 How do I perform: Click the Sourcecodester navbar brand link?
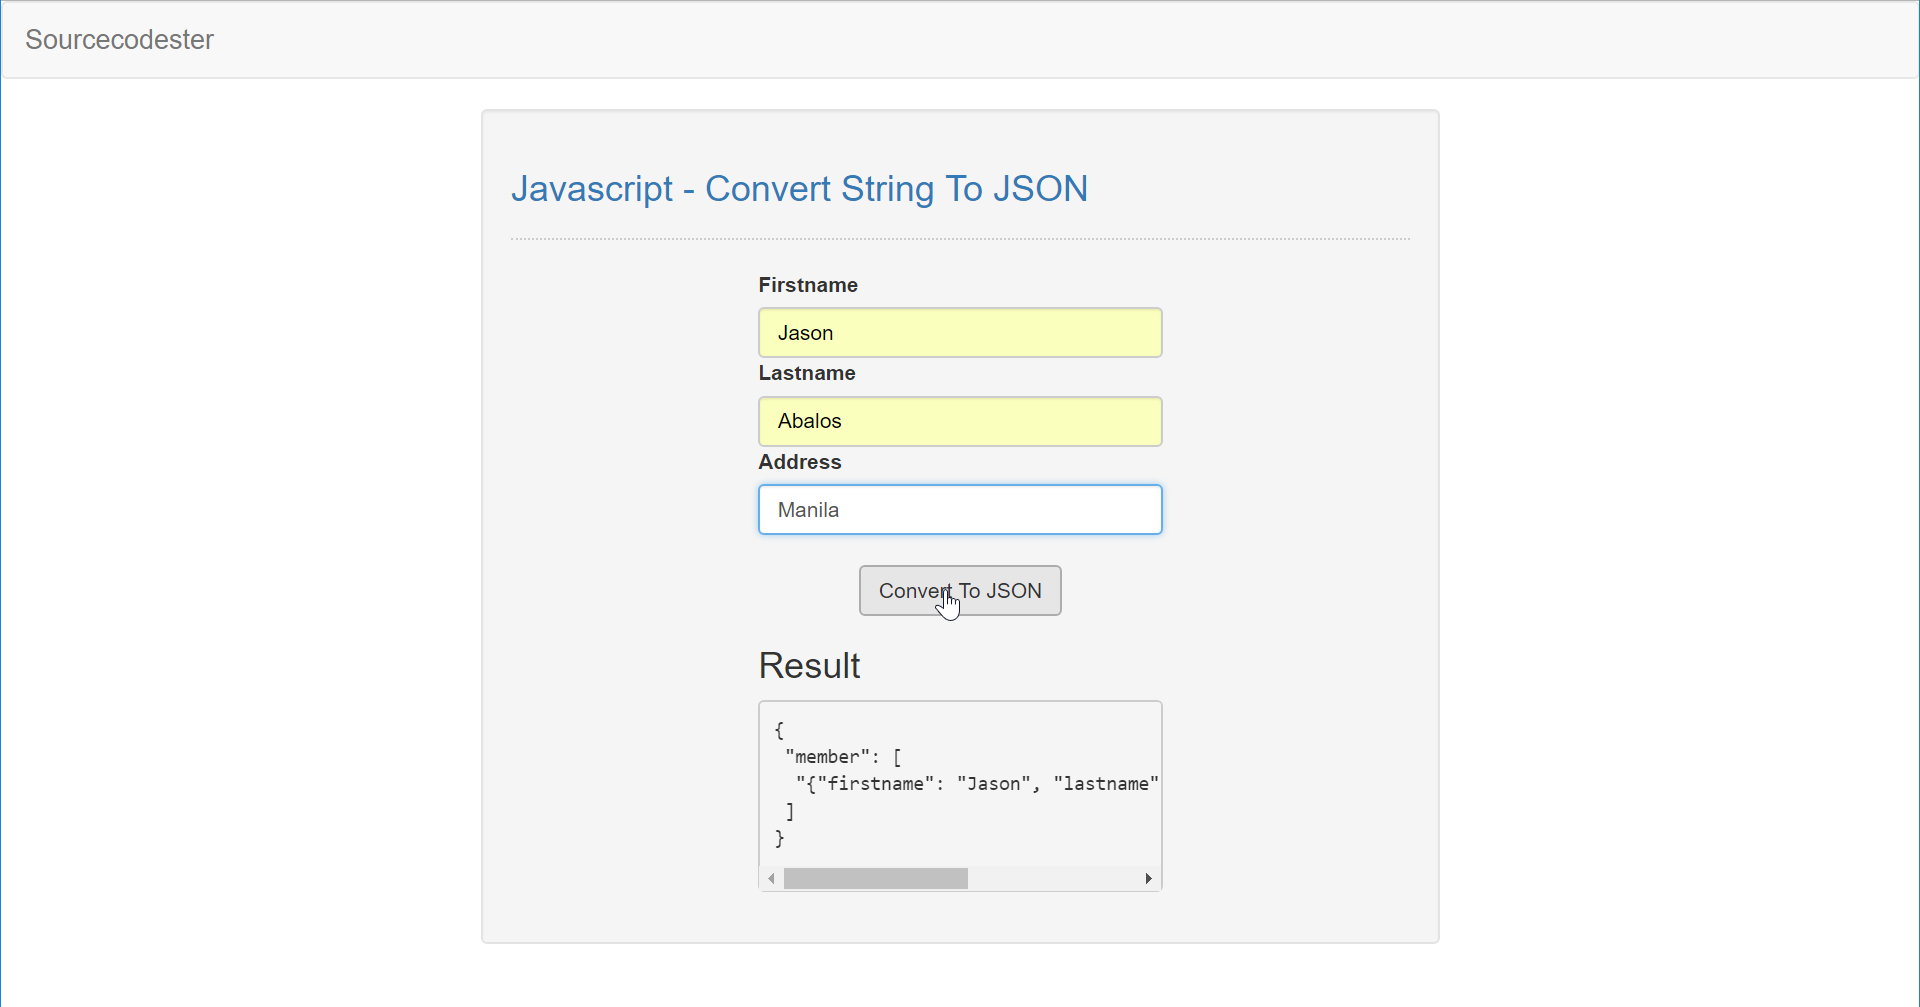[119, 39]
